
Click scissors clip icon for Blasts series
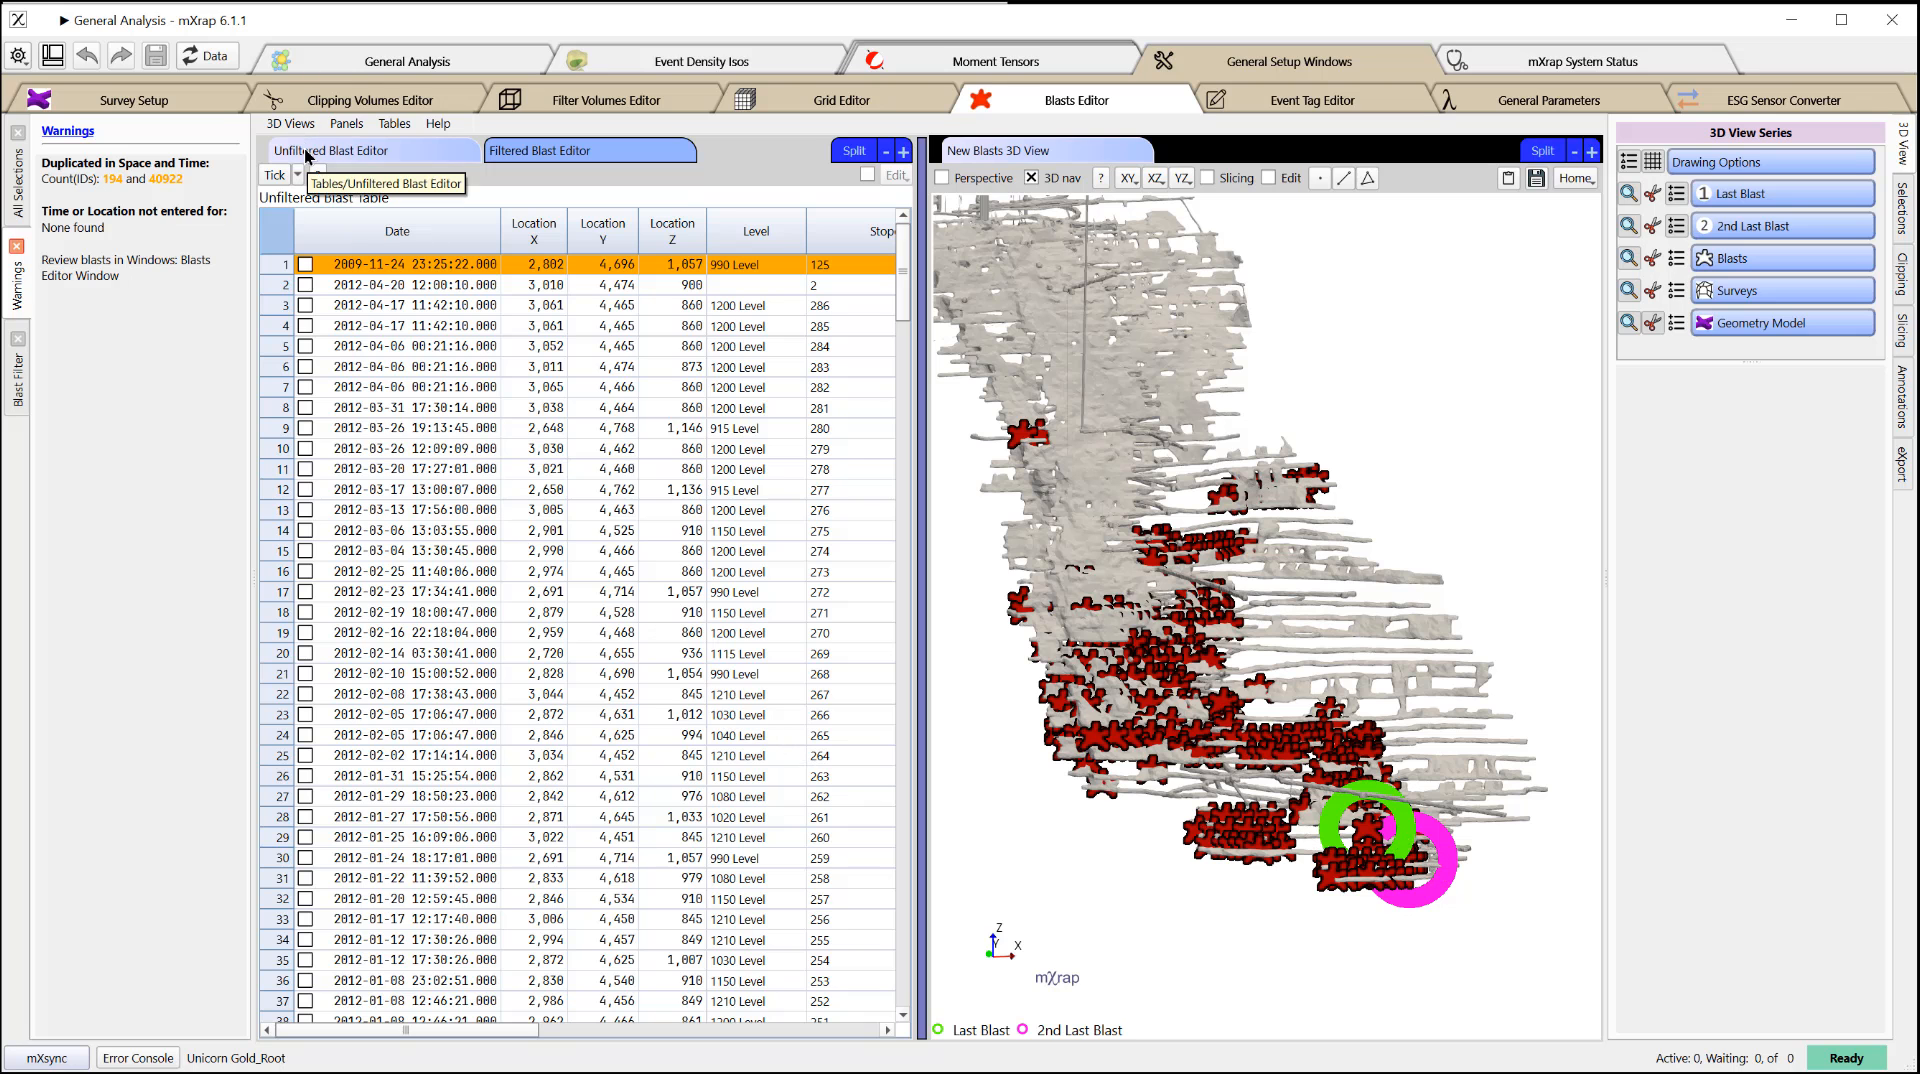click(1652, 258)
